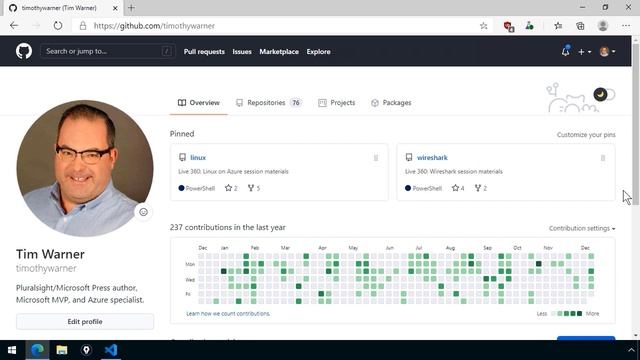Click 'Live 360: Linux on Azure session materials'

(x=233, y=171)
